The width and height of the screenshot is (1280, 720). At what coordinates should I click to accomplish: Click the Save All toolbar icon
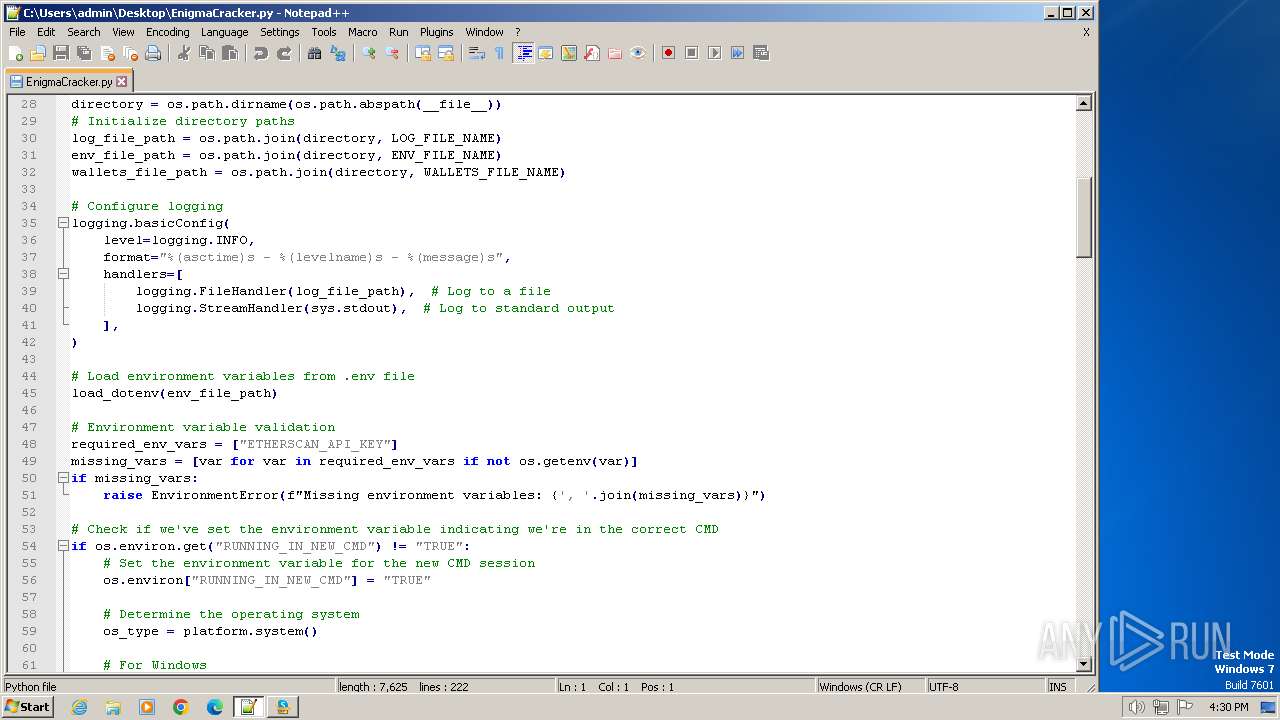[x=84, y=53]
